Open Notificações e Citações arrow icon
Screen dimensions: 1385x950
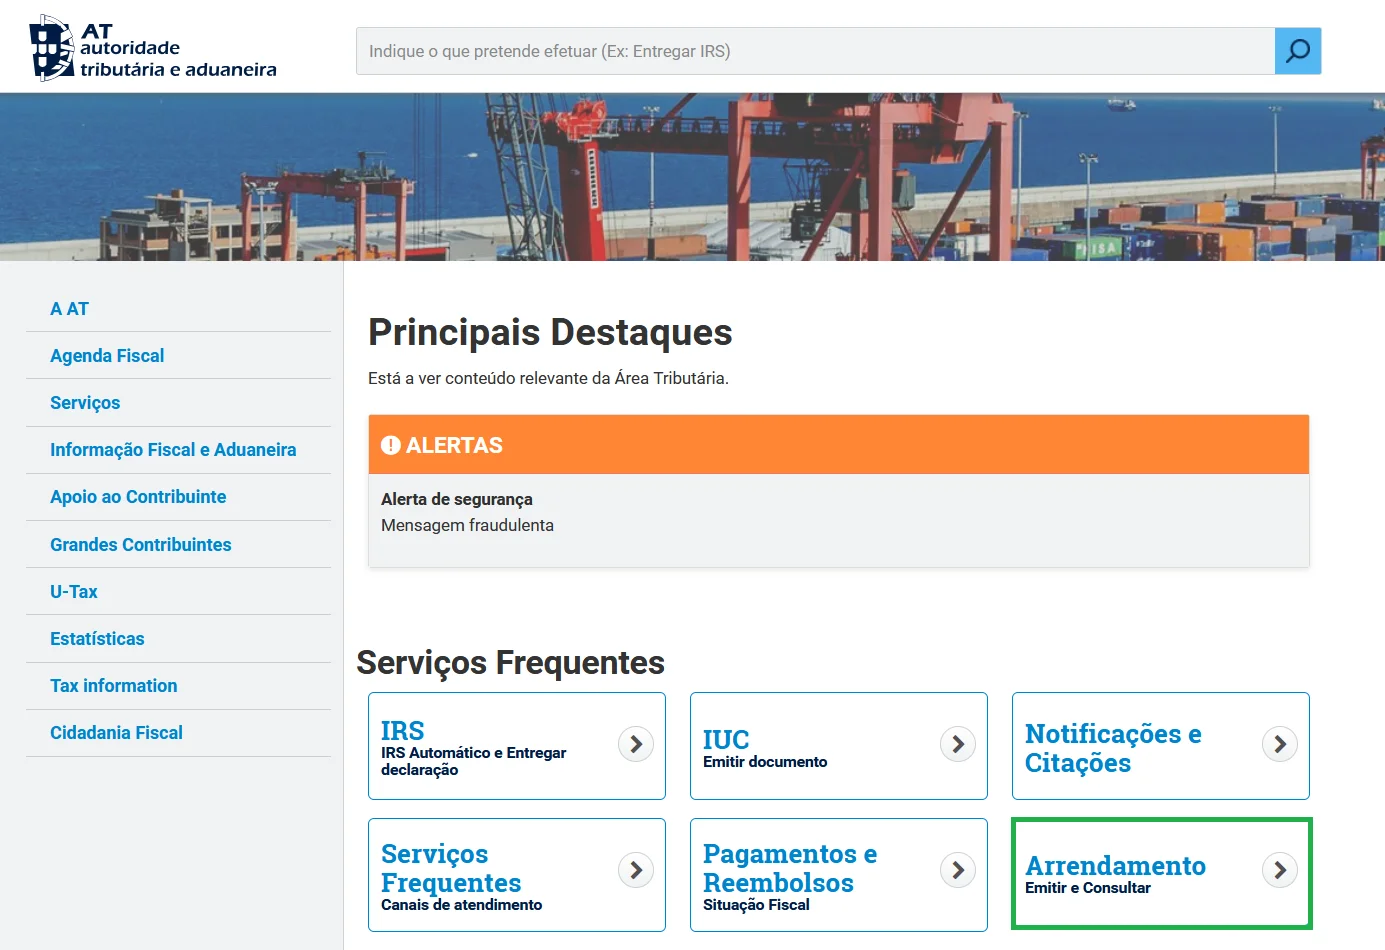point(1280,744)
